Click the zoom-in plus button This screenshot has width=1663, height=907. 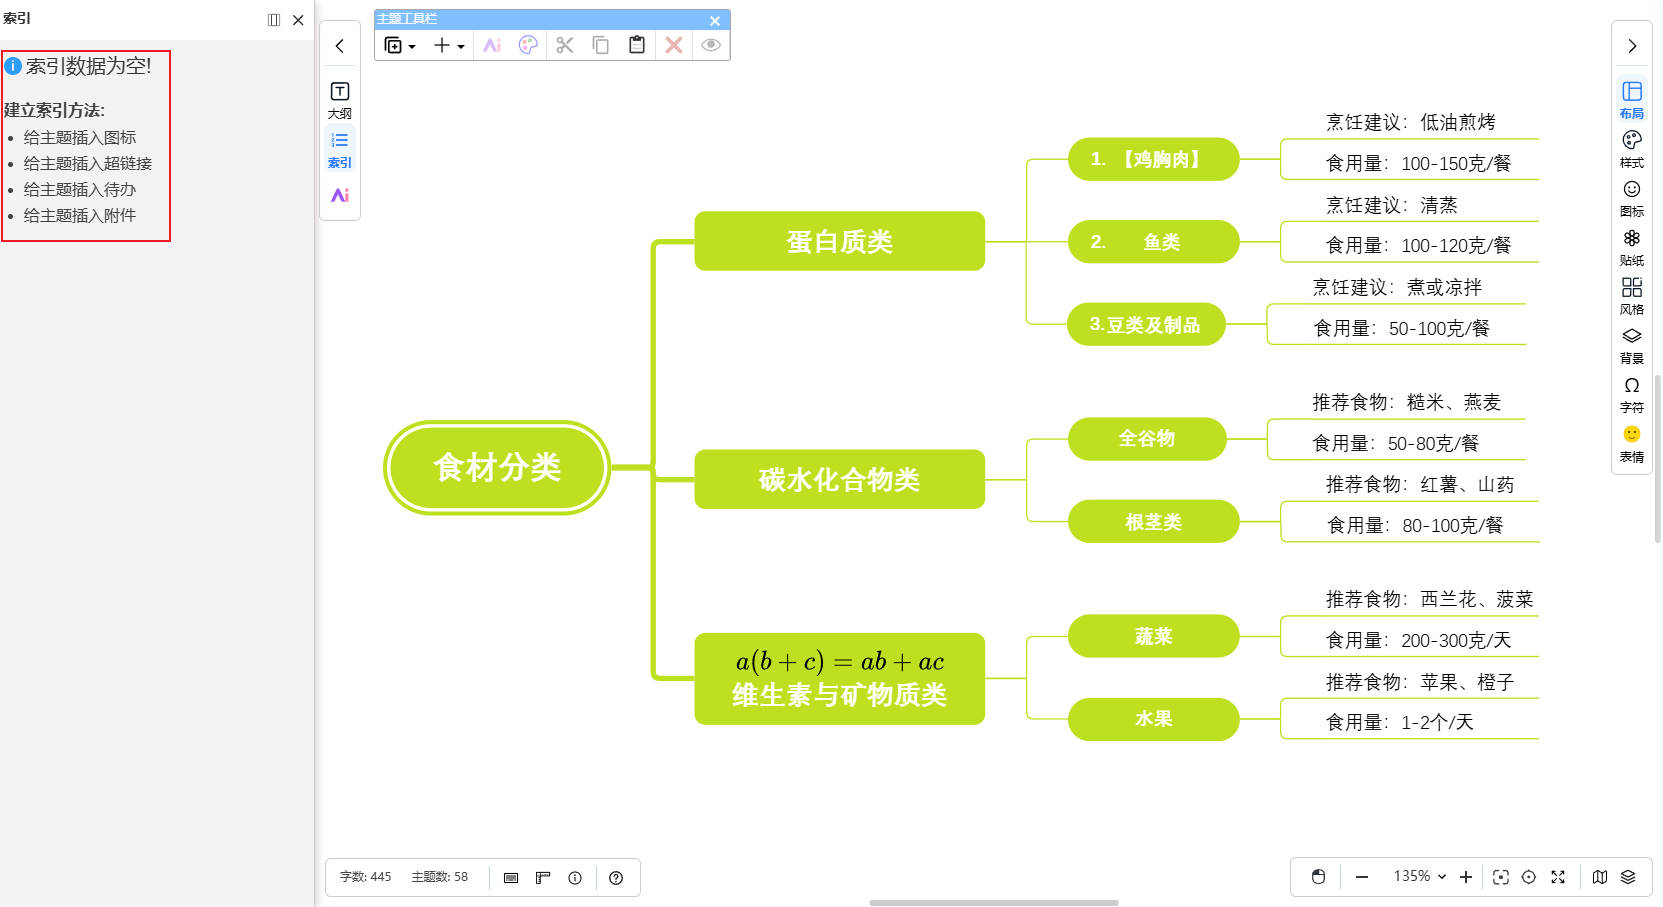[1465, 877]
